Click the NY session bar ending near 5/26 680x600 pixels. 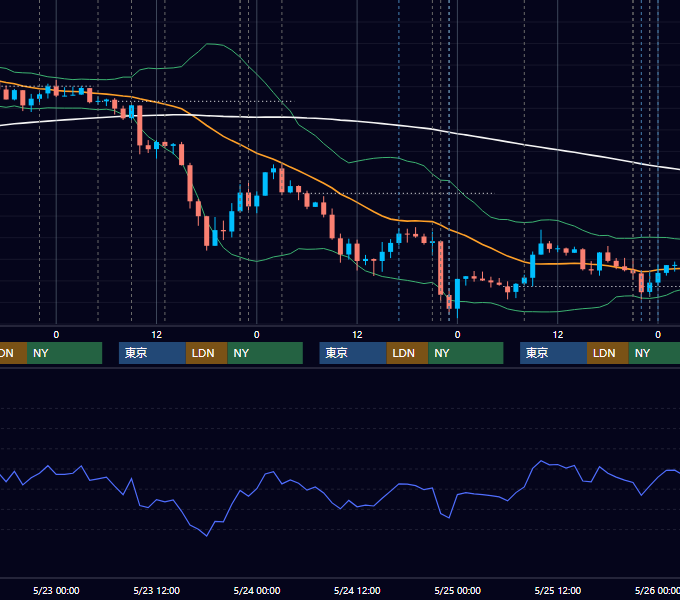[x=654, y=353]
